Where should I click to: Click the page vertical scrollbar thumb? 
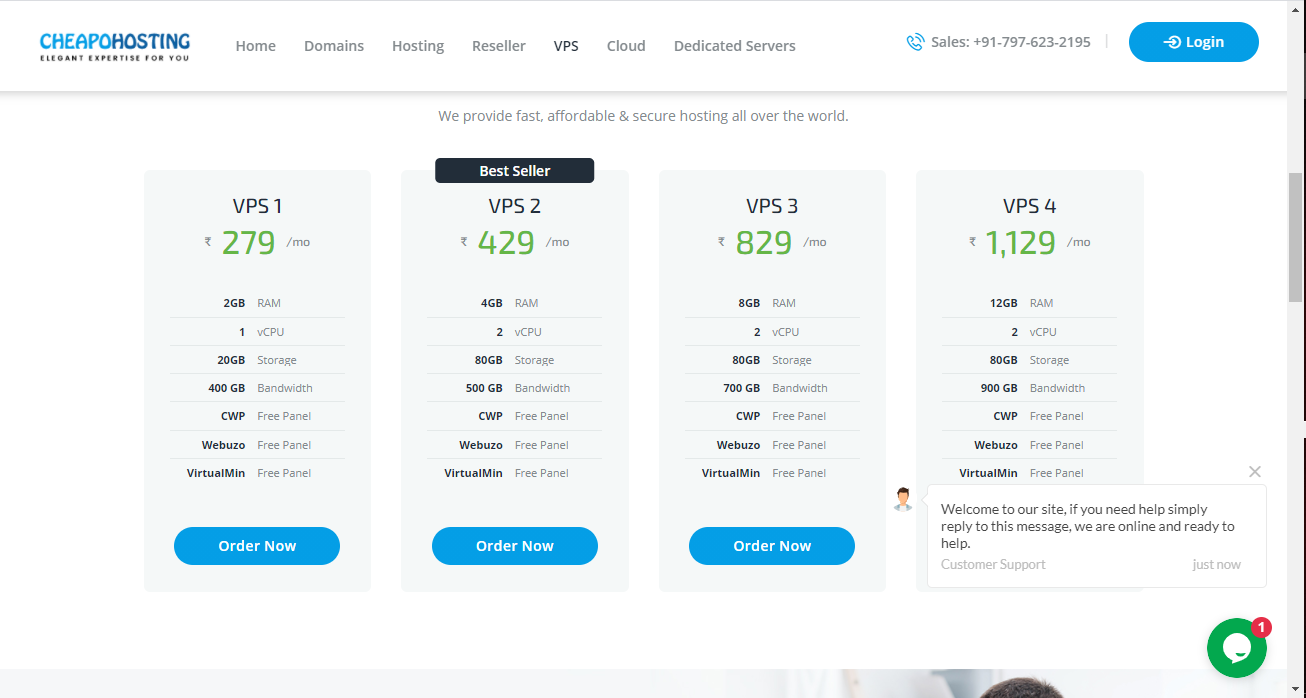point(1296,237)
